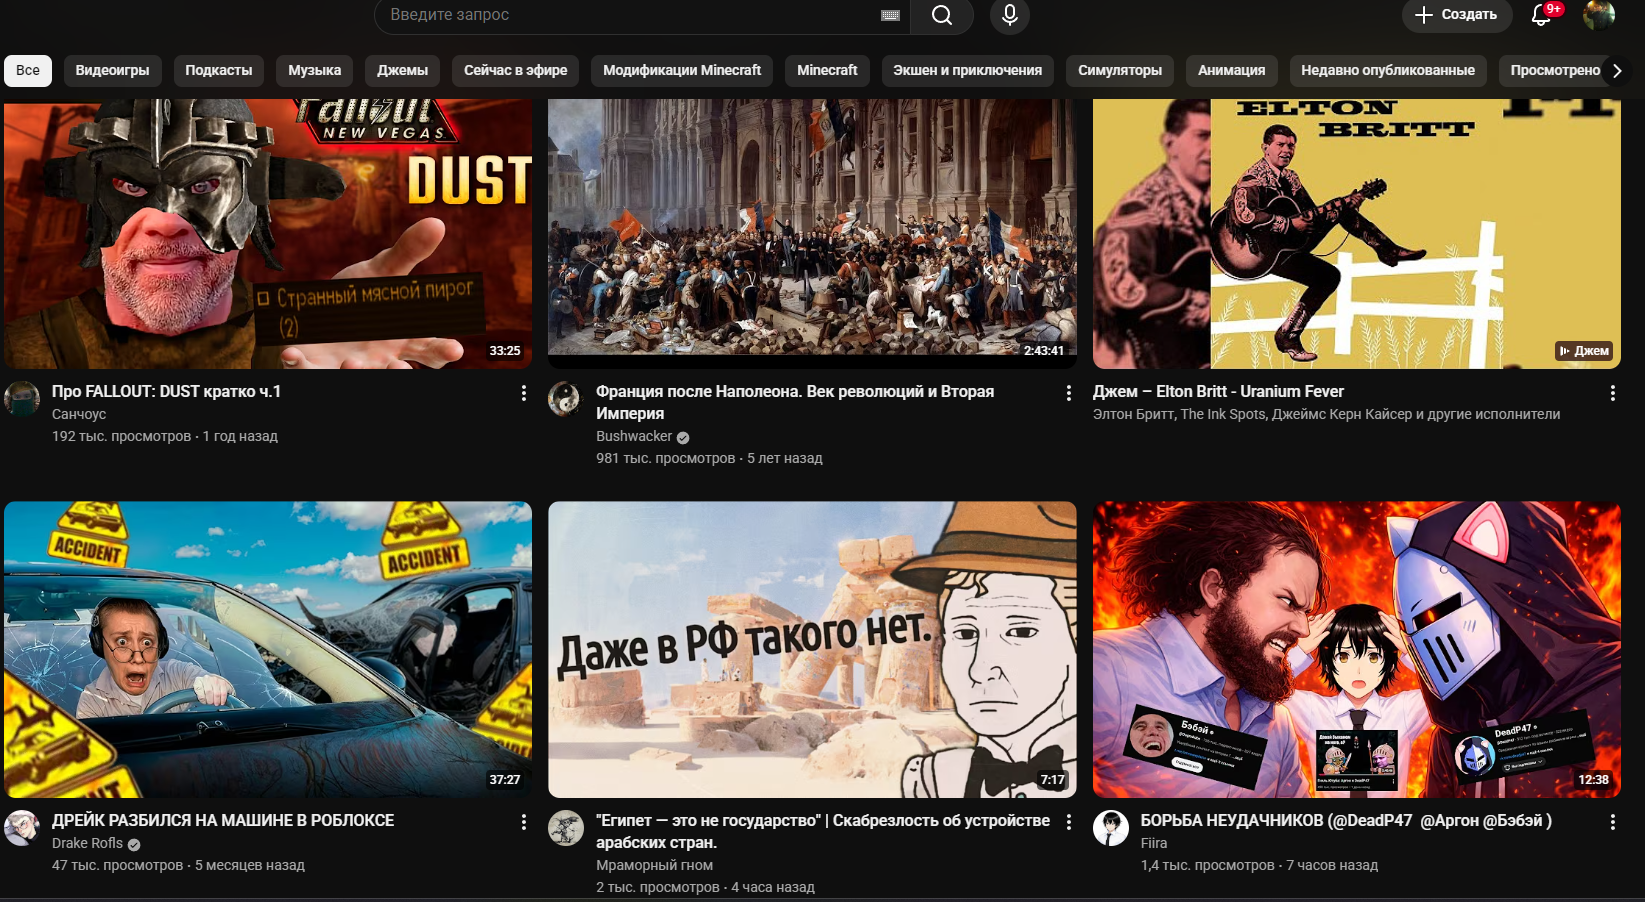Open title 'ДРЕЙК РАЗБИЛСЯ НА МАШИНЕ В РОБЛОКСЕ'
Screen dimensions: 1645x902
(x=223, y=821)
